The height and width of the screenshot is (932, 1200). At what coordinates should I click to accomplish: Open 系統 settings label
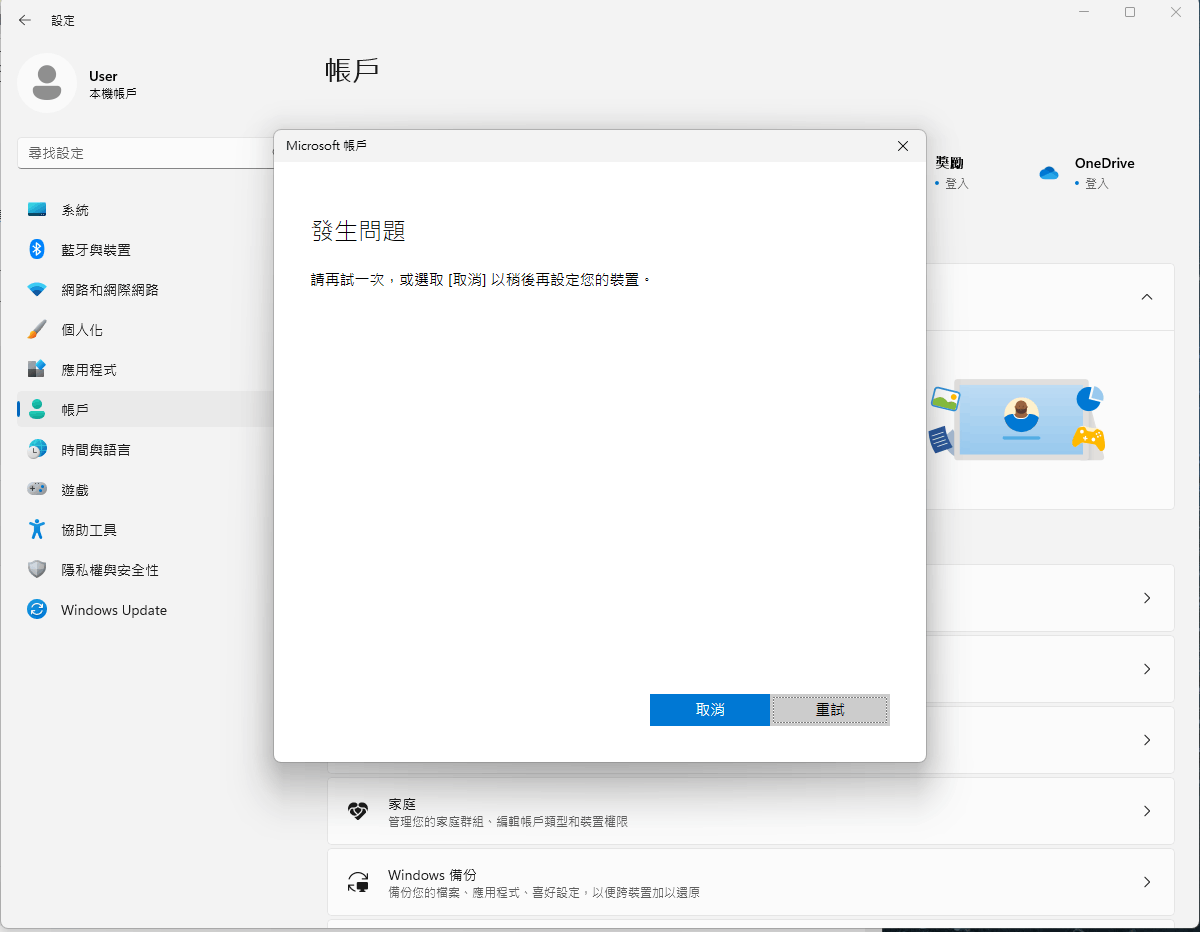pyautogui.click(x=75, y=210)
